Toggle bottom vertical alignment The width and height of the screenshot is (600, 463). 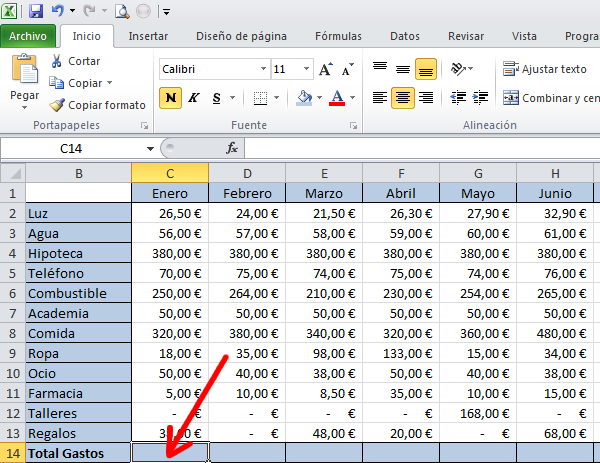pos(426,69)
